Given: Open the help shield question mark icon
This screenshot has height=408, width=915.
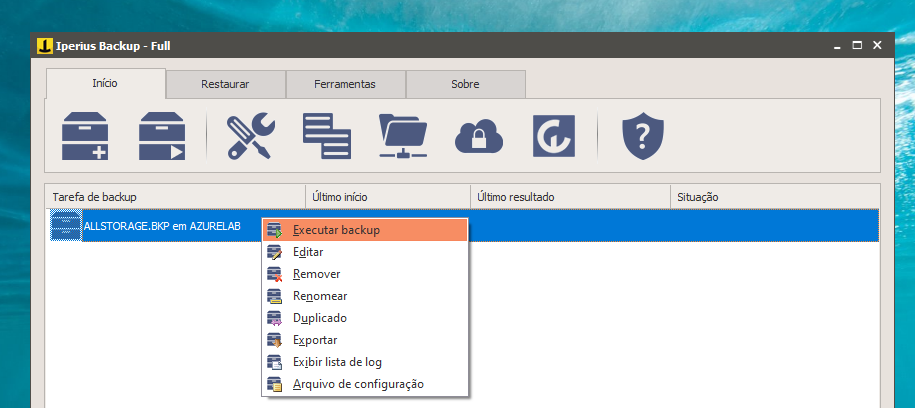Looking at the screenshot, I should point(643,136).
